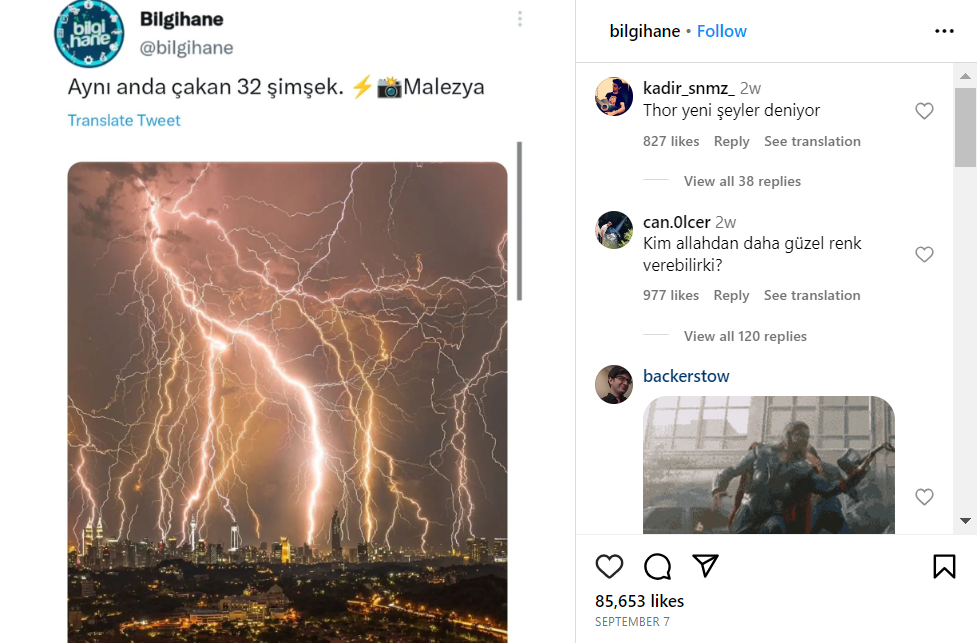Viewport: 977px width, 643px height.
Task: View the 85,653 likes list
Action: click(640, 601)
